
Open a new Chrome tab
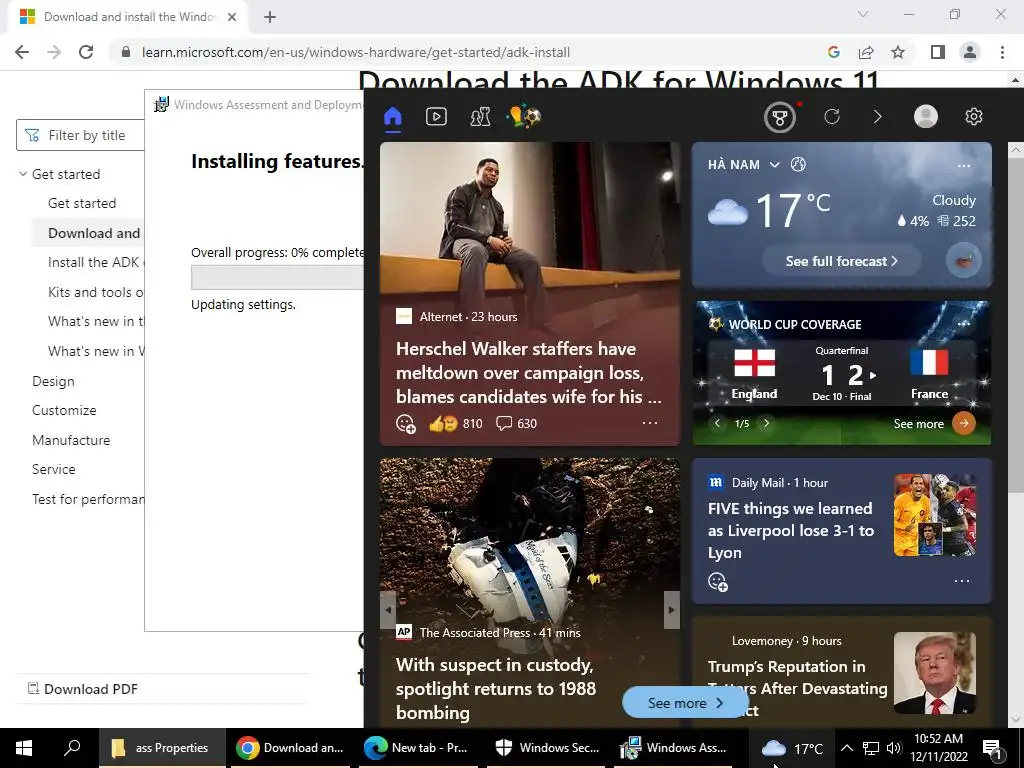[x=270, y=17]
